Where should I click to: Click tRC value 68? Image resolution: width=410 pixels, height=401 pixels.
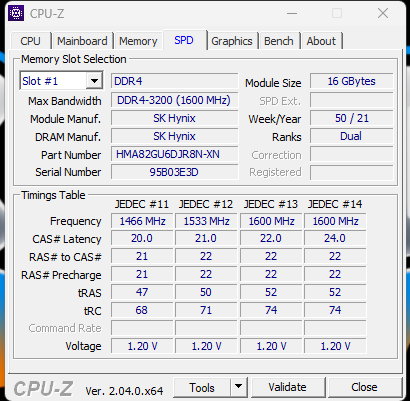142,310
